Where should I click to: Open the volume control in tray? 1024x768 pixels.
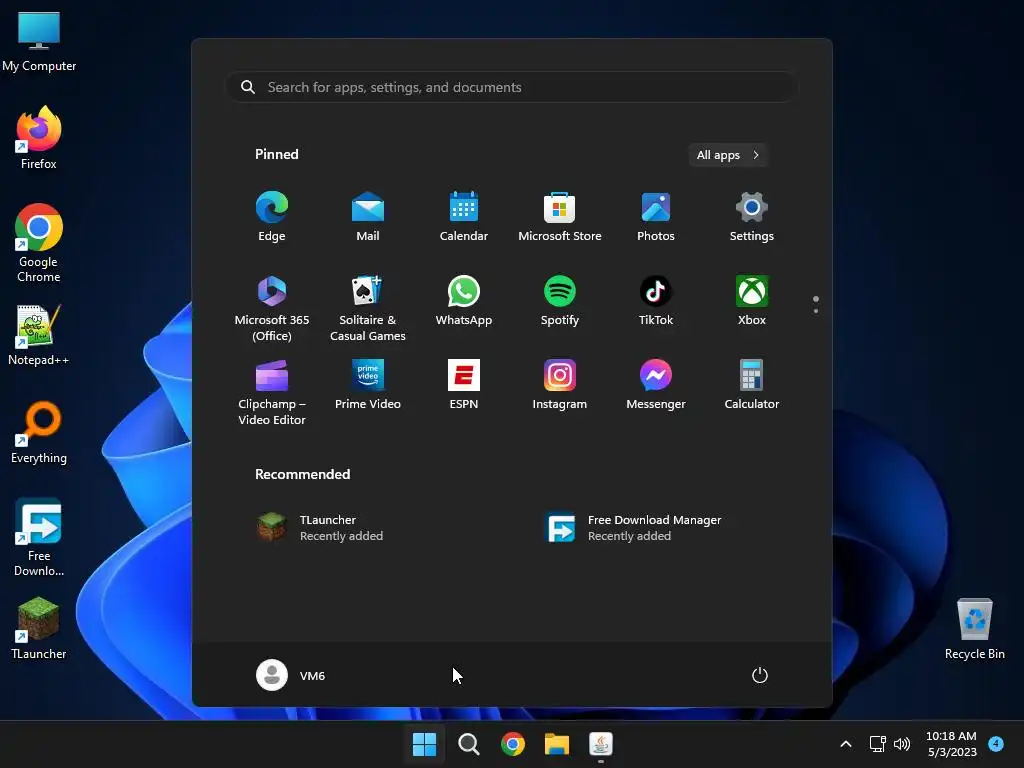coord(902,744)
